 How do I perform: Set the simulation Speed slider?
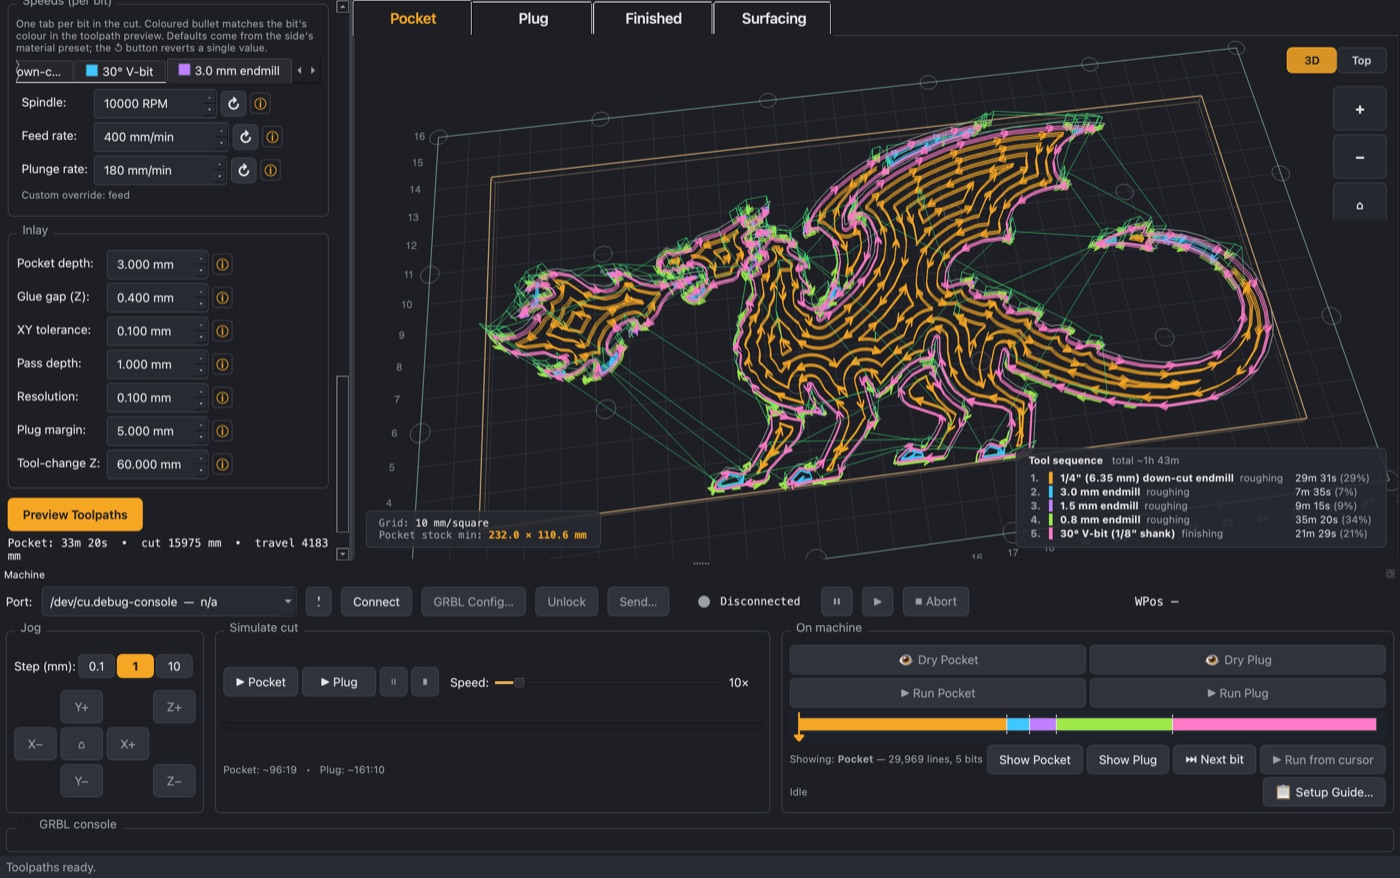[x=608, y=683]
